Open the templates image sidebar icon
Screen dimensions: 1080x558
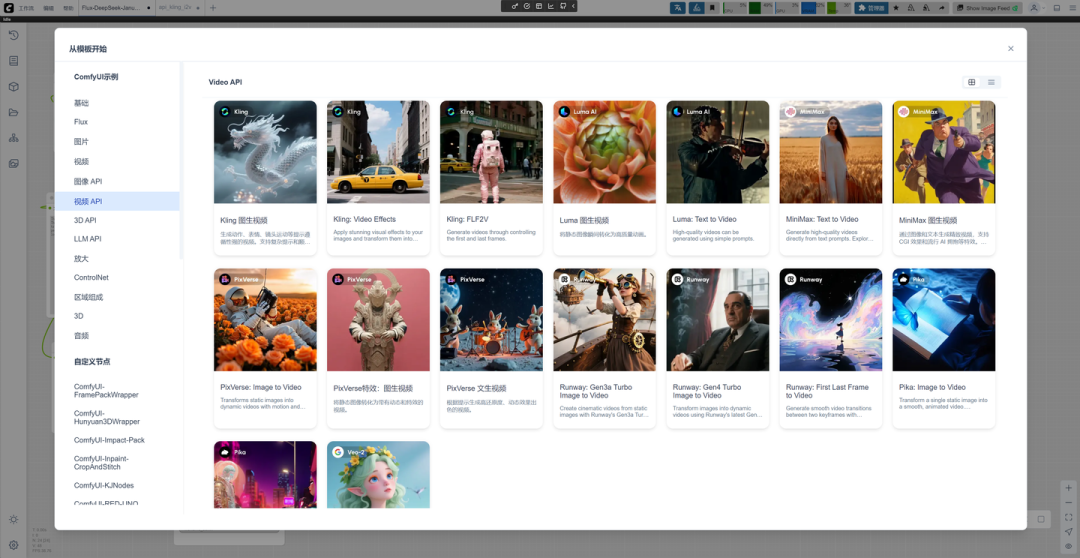13,163
